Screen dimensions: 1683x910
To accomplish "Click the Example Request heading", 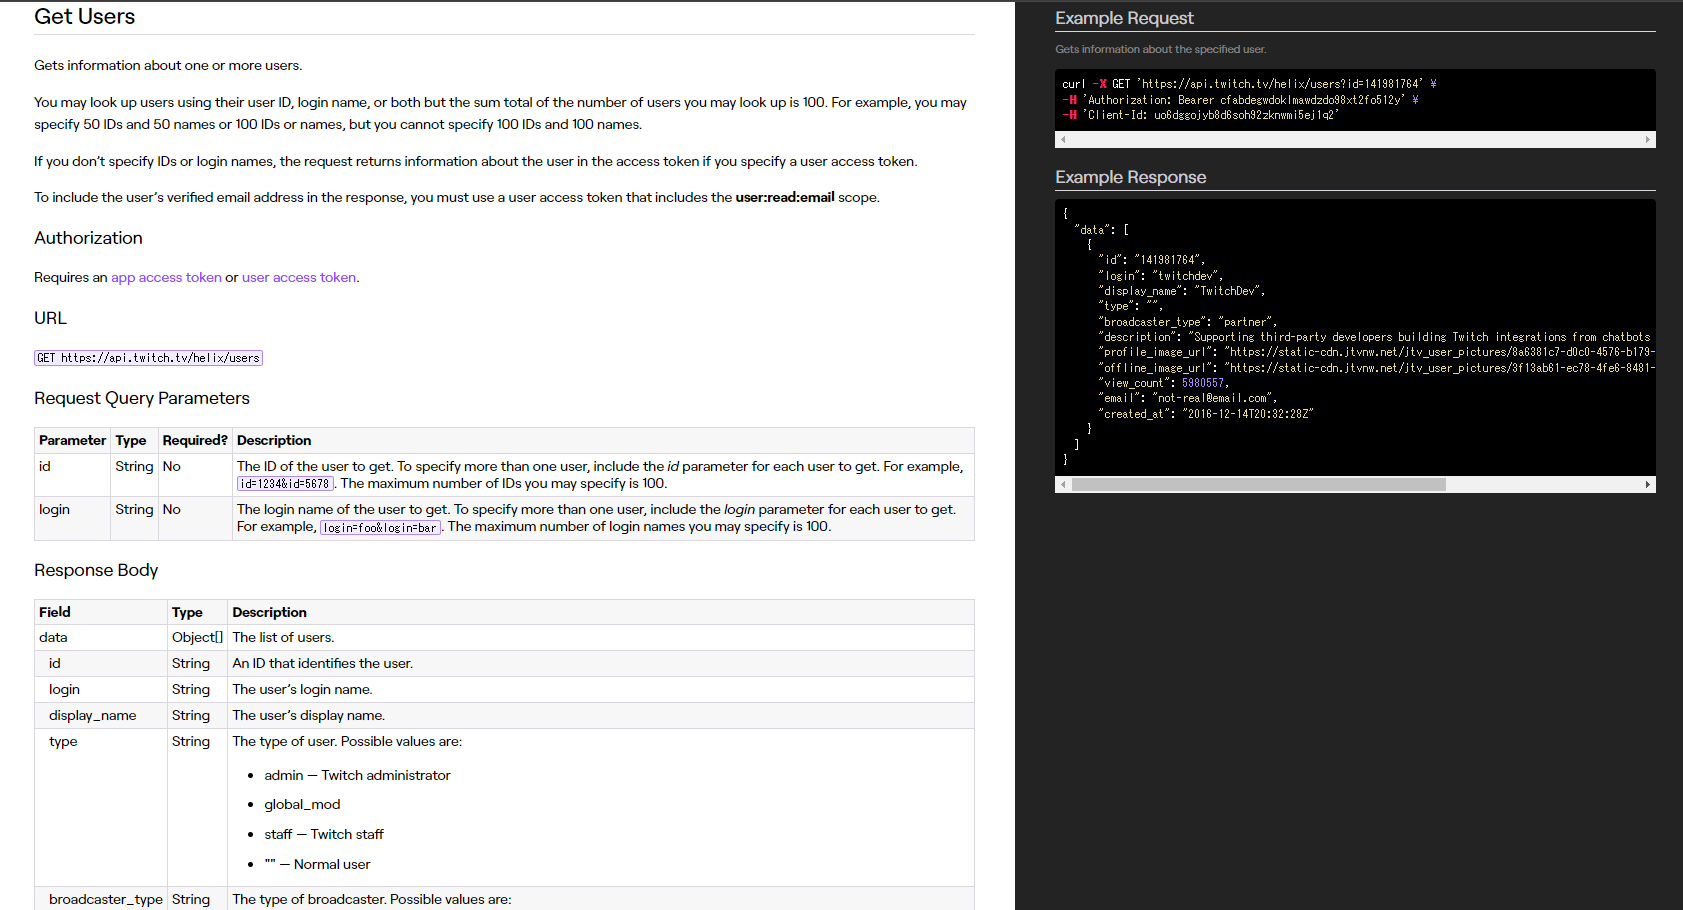I will (x=1124, y=18).
